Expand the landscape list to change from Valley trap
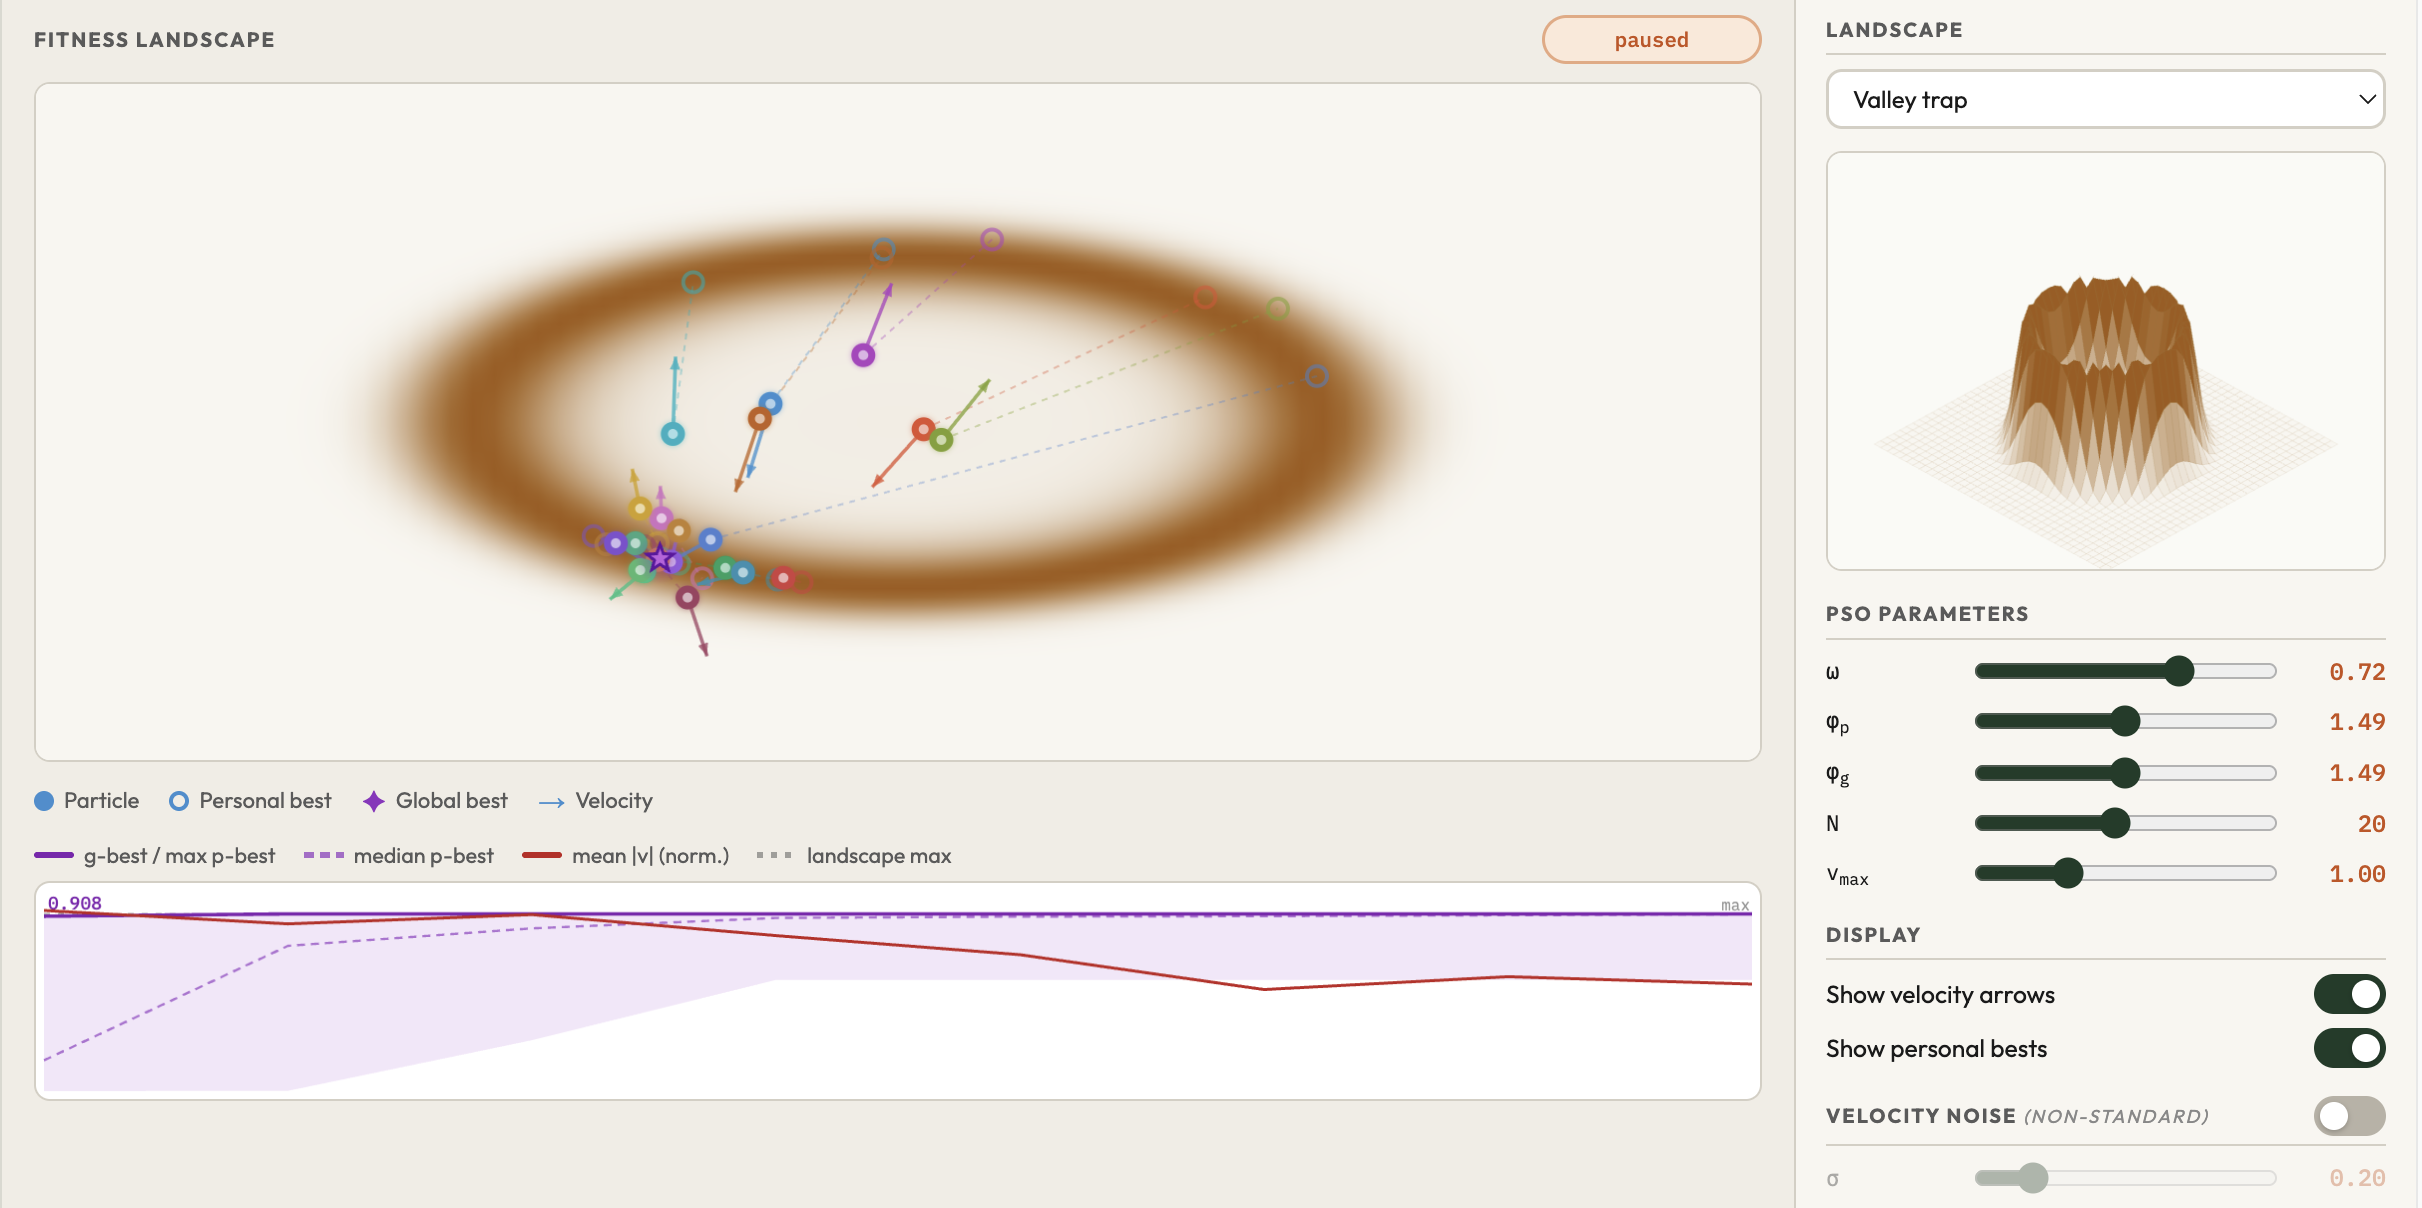The height and width of the screenshot is (1208, 2422). click(2104, 99)
